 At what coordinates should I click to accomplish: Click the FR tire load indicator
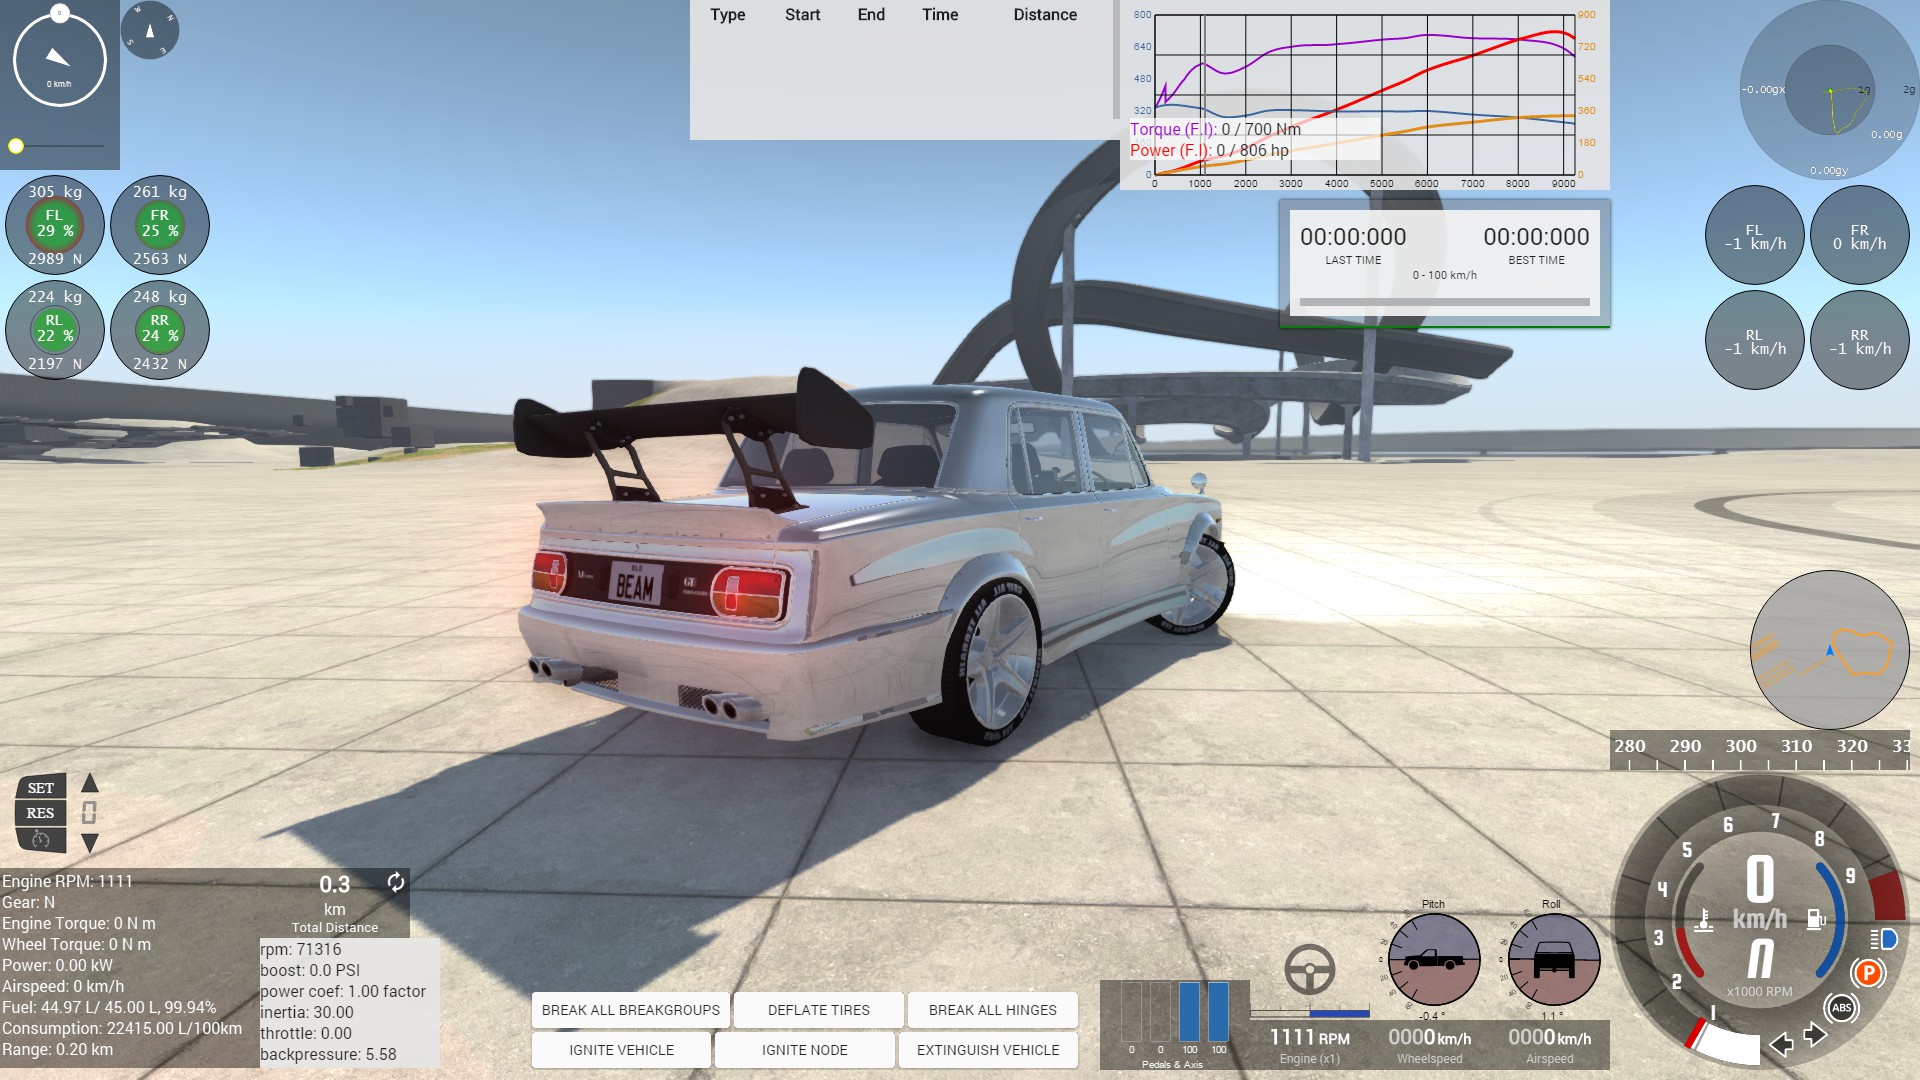pyautogui.click(x=159, y=225)
